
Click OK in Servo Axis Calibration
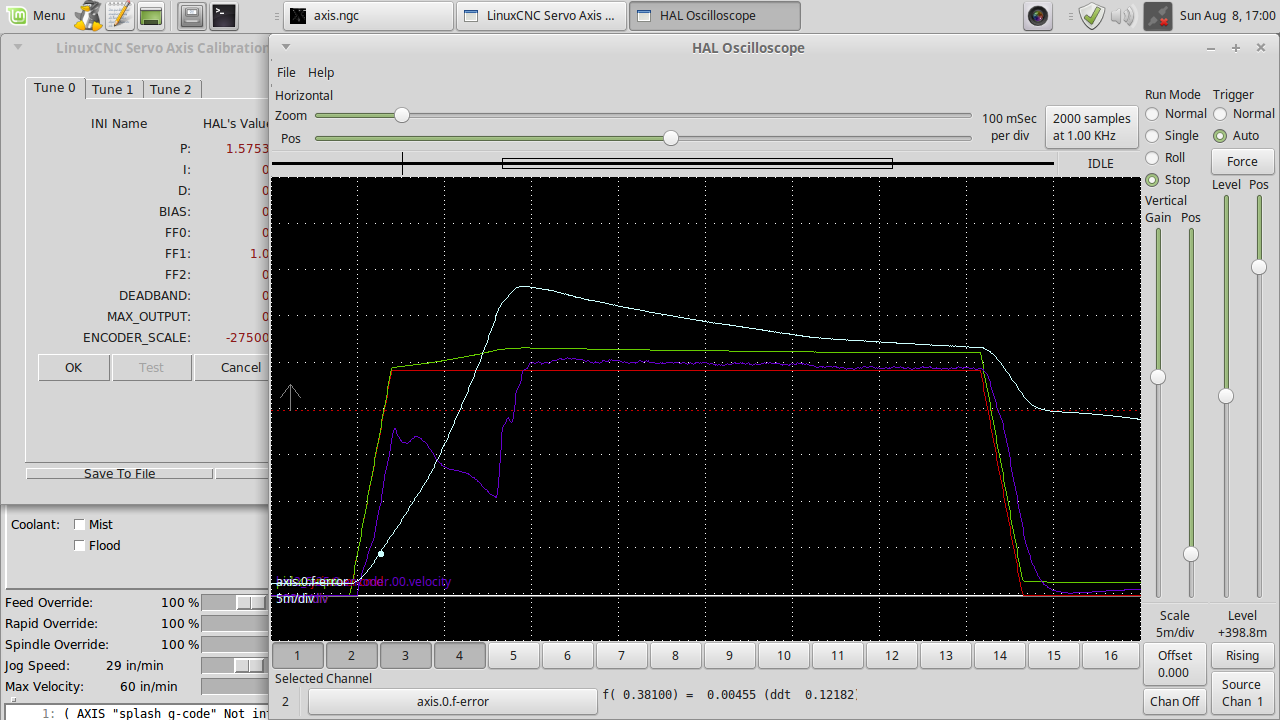[x=73, y=367]
